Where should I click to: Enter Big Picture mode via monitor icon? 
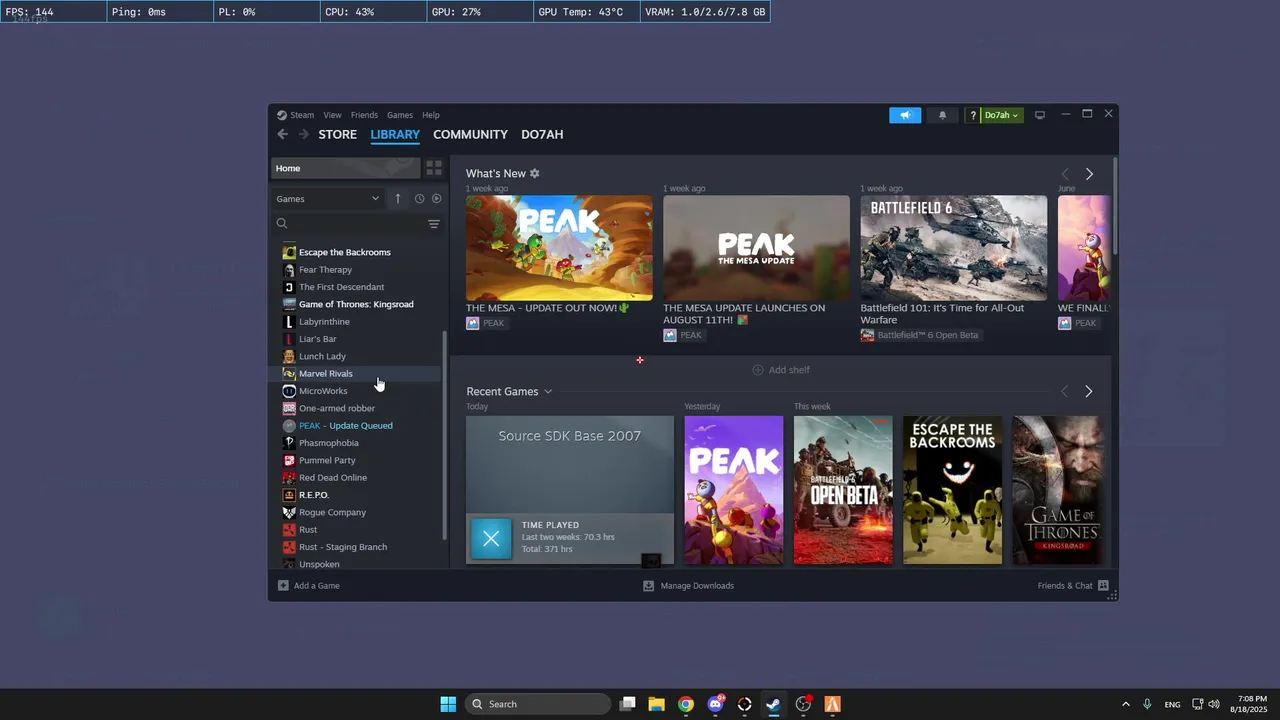(x=1040, y=115)
